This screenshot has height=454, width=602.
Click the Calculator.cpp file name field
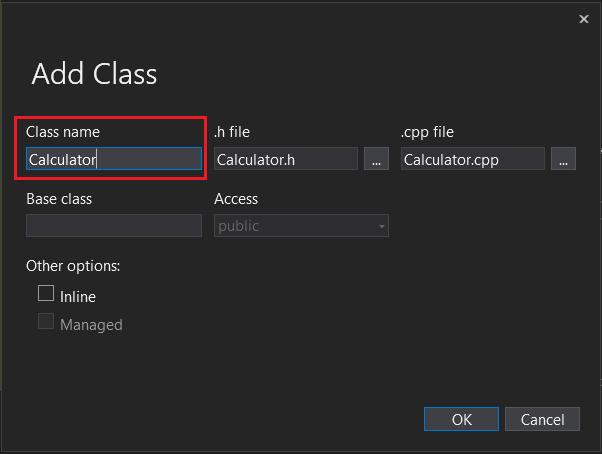(472, 159)
